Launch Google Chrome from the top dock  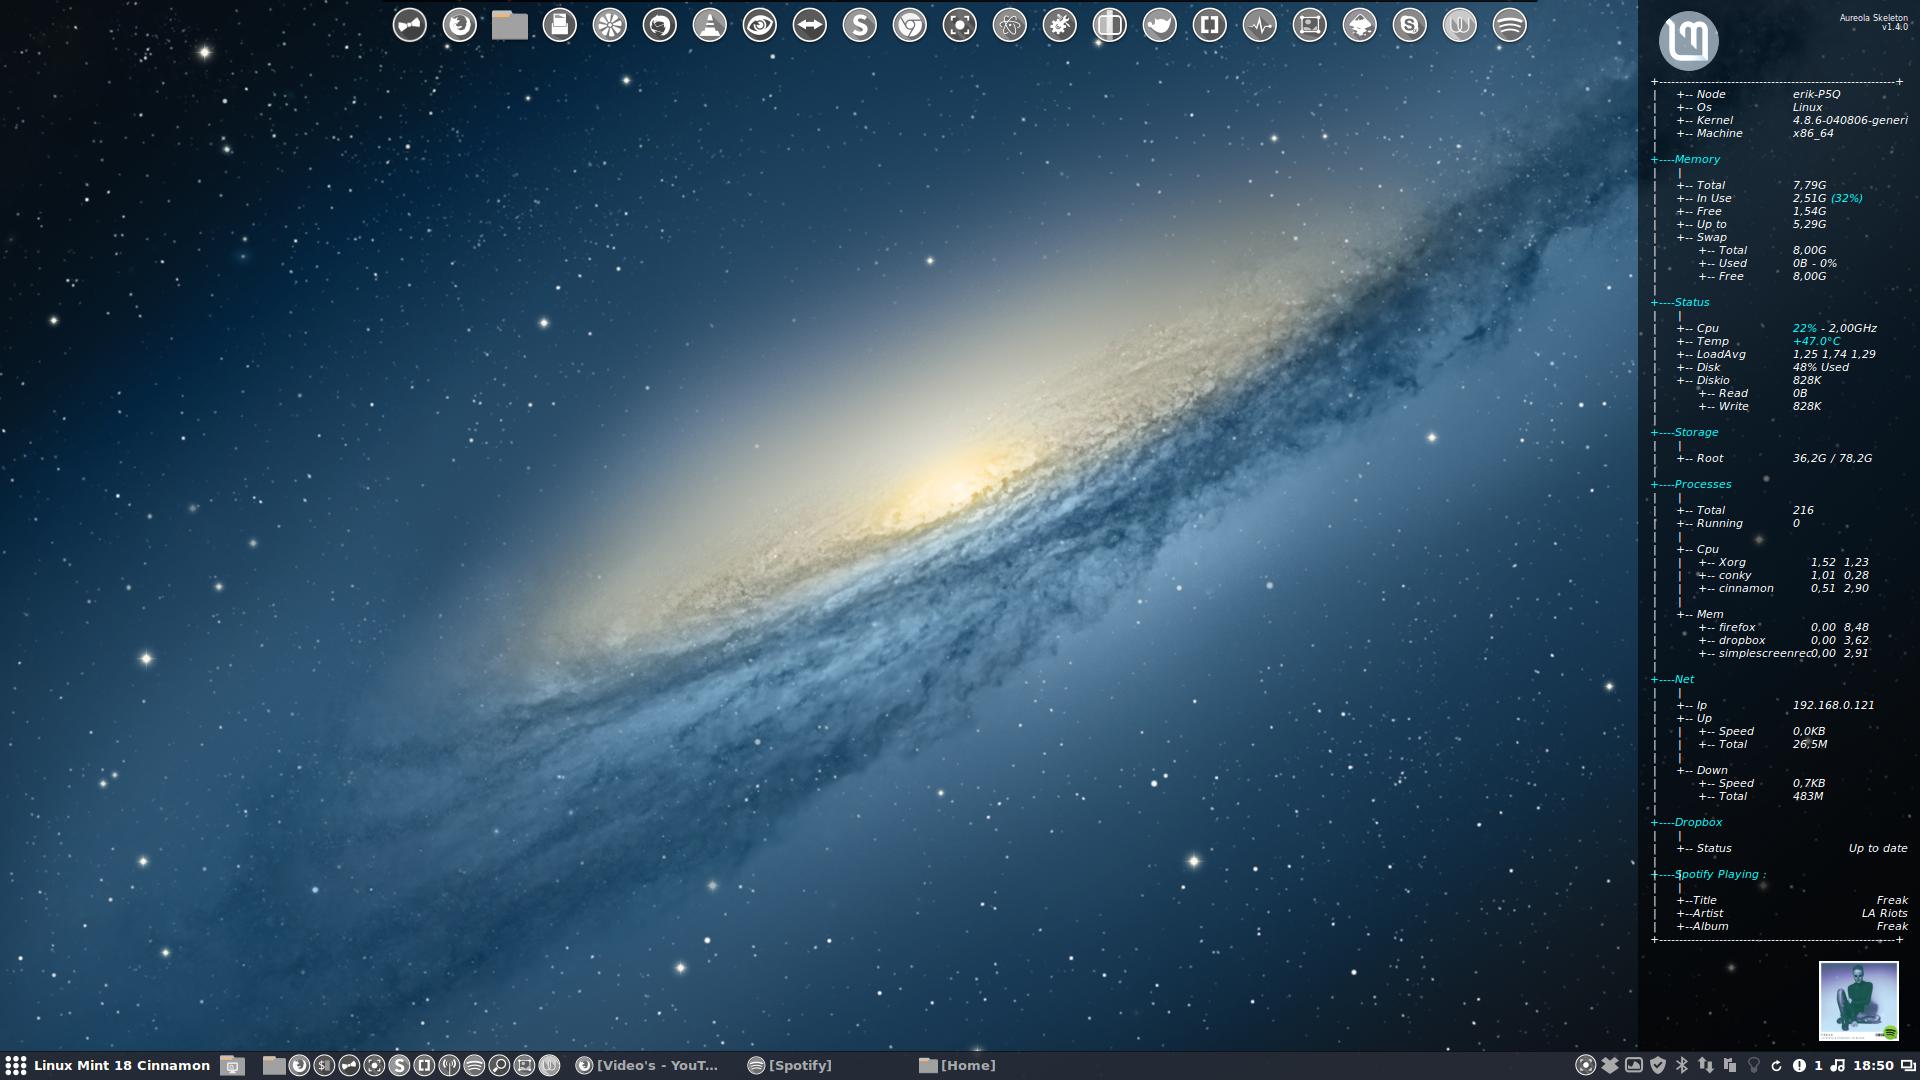point(910,25)
